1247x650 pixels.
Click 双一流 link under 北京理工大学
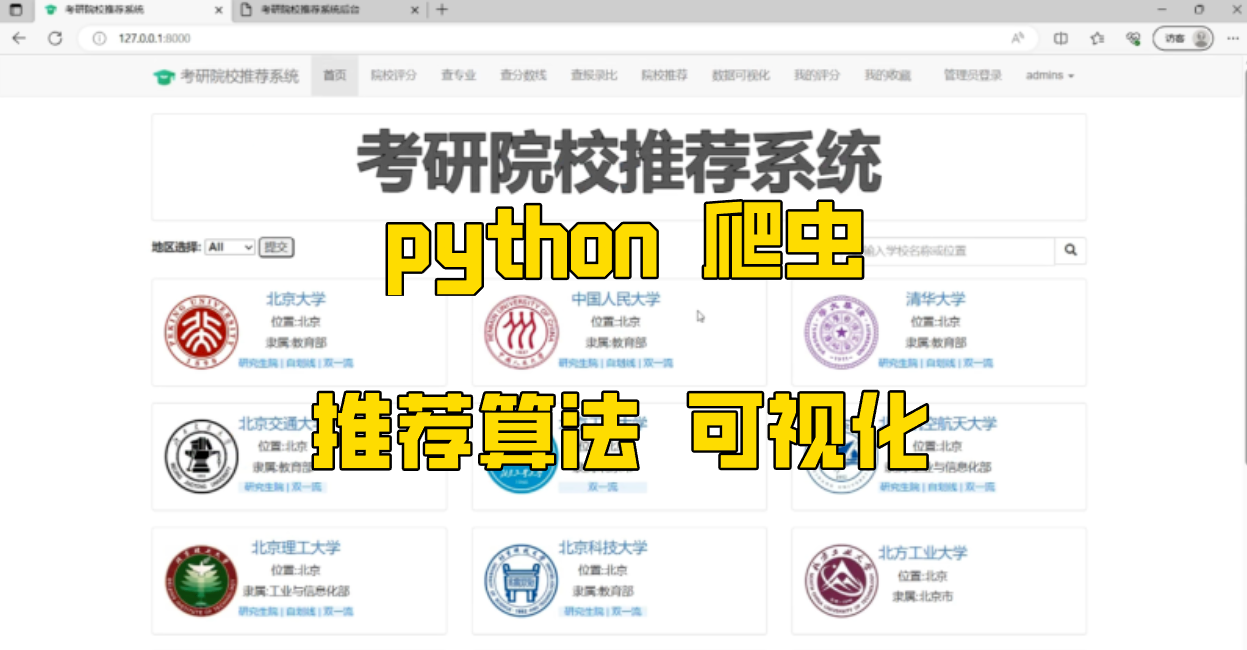[x=338, y=611]
